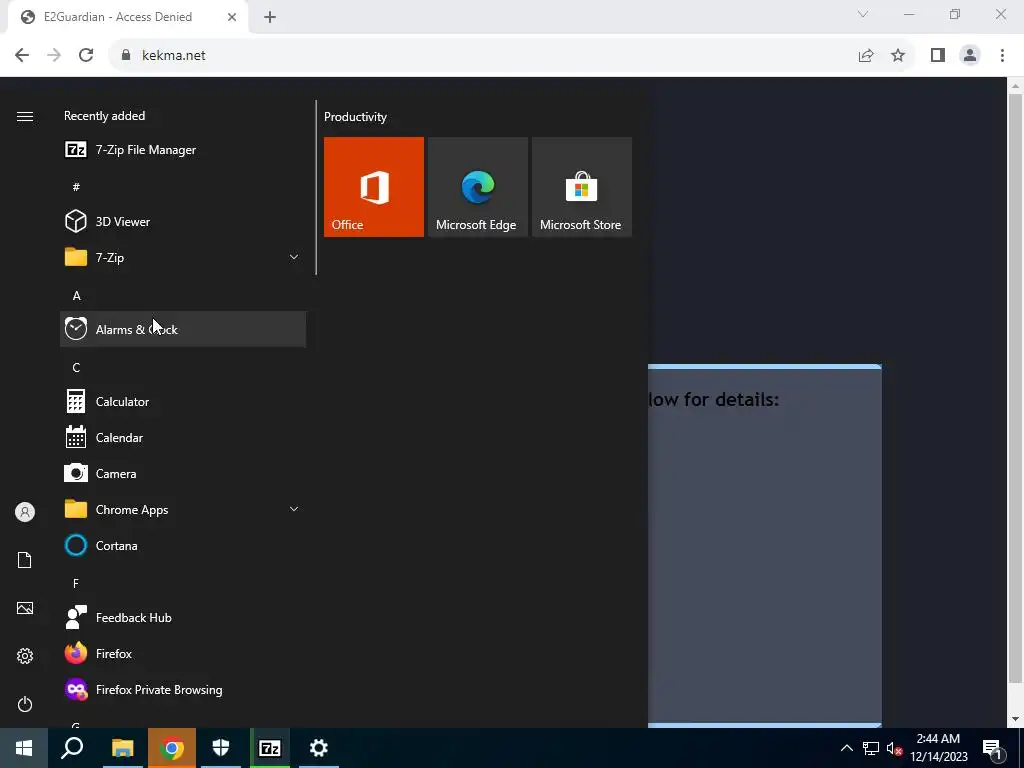Click the 'F' letter header in app list

click(x=76, y=583)
